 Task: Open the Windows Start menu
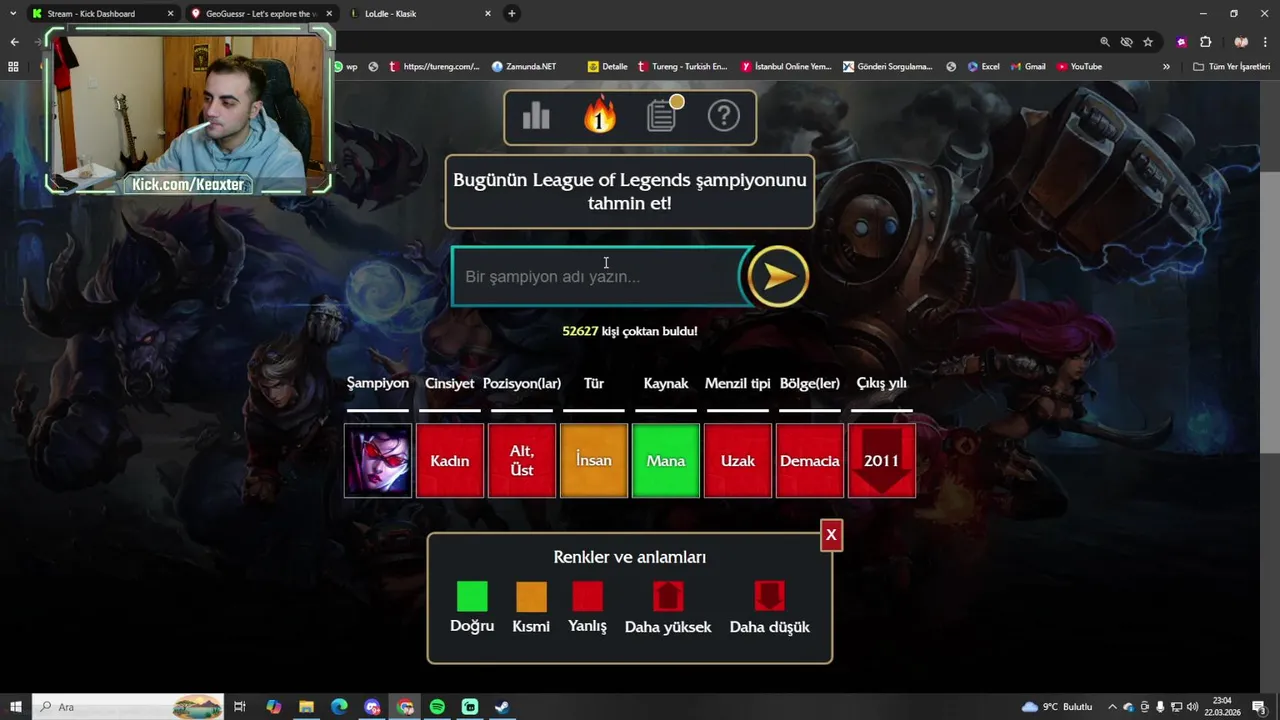[x=16, y=707]
